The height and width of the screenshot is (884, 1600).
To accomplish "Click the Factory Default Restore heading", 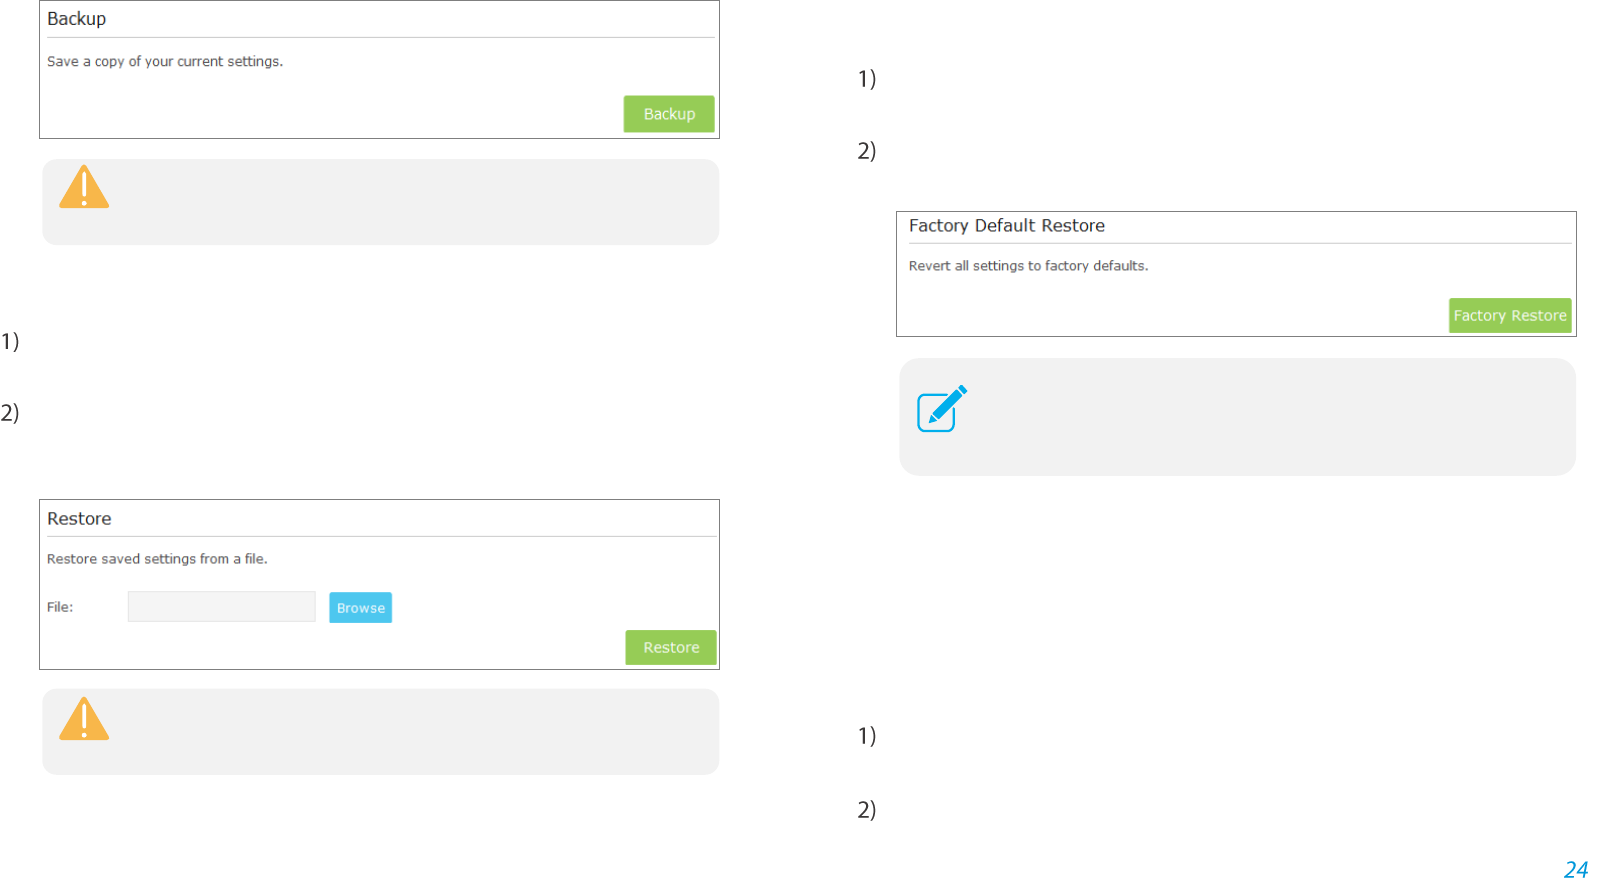I will pos(1007,226).
